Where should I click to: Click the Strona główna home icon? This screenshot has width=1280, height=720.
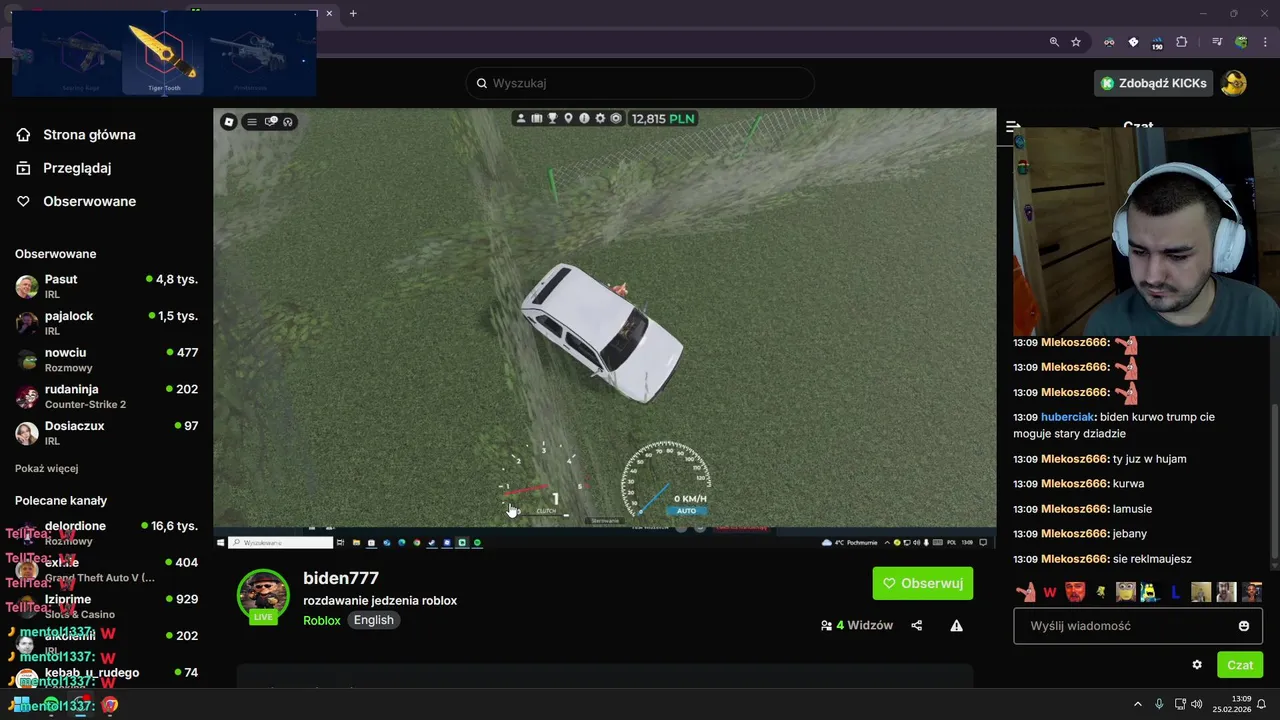[23, 135]
